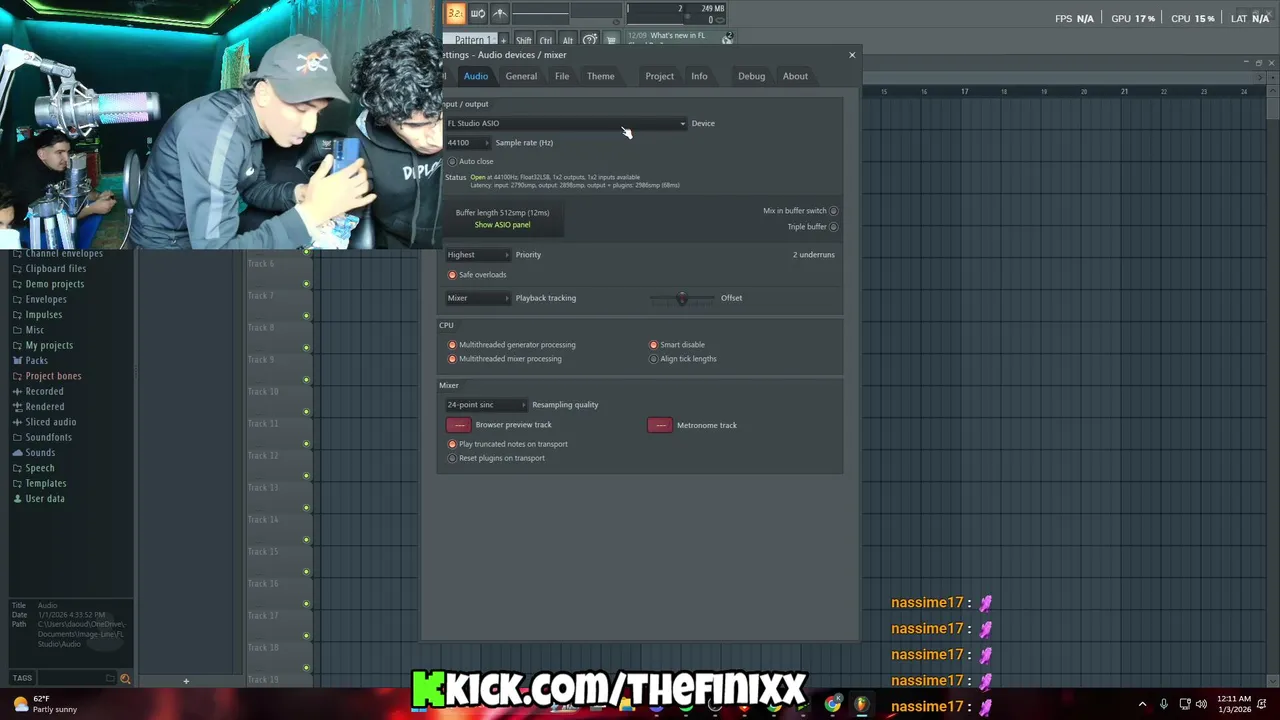Open the Debug settings tab
Screen dimensions: 1280x720
[x=751, y=76]
